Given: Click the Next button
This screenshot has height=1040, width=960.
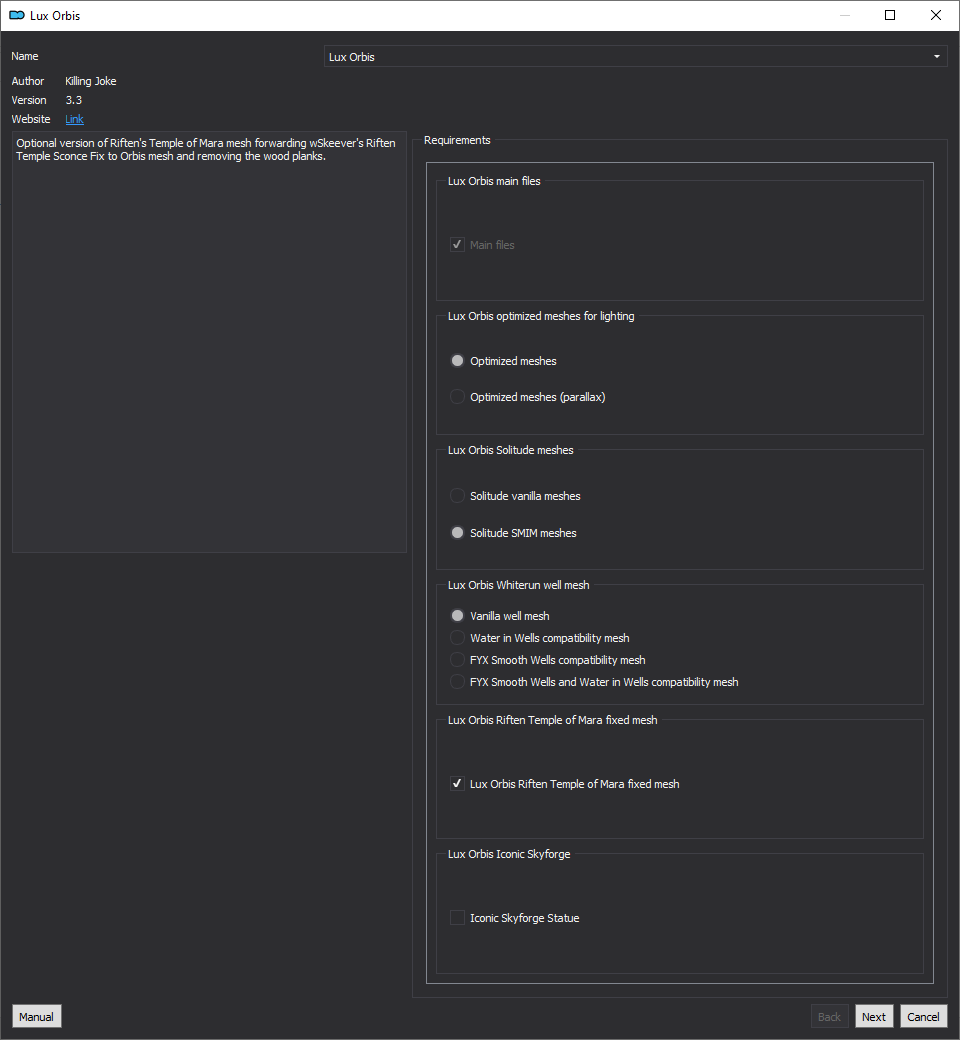Looking at the screenshot, I should [x=874, y=1016].
